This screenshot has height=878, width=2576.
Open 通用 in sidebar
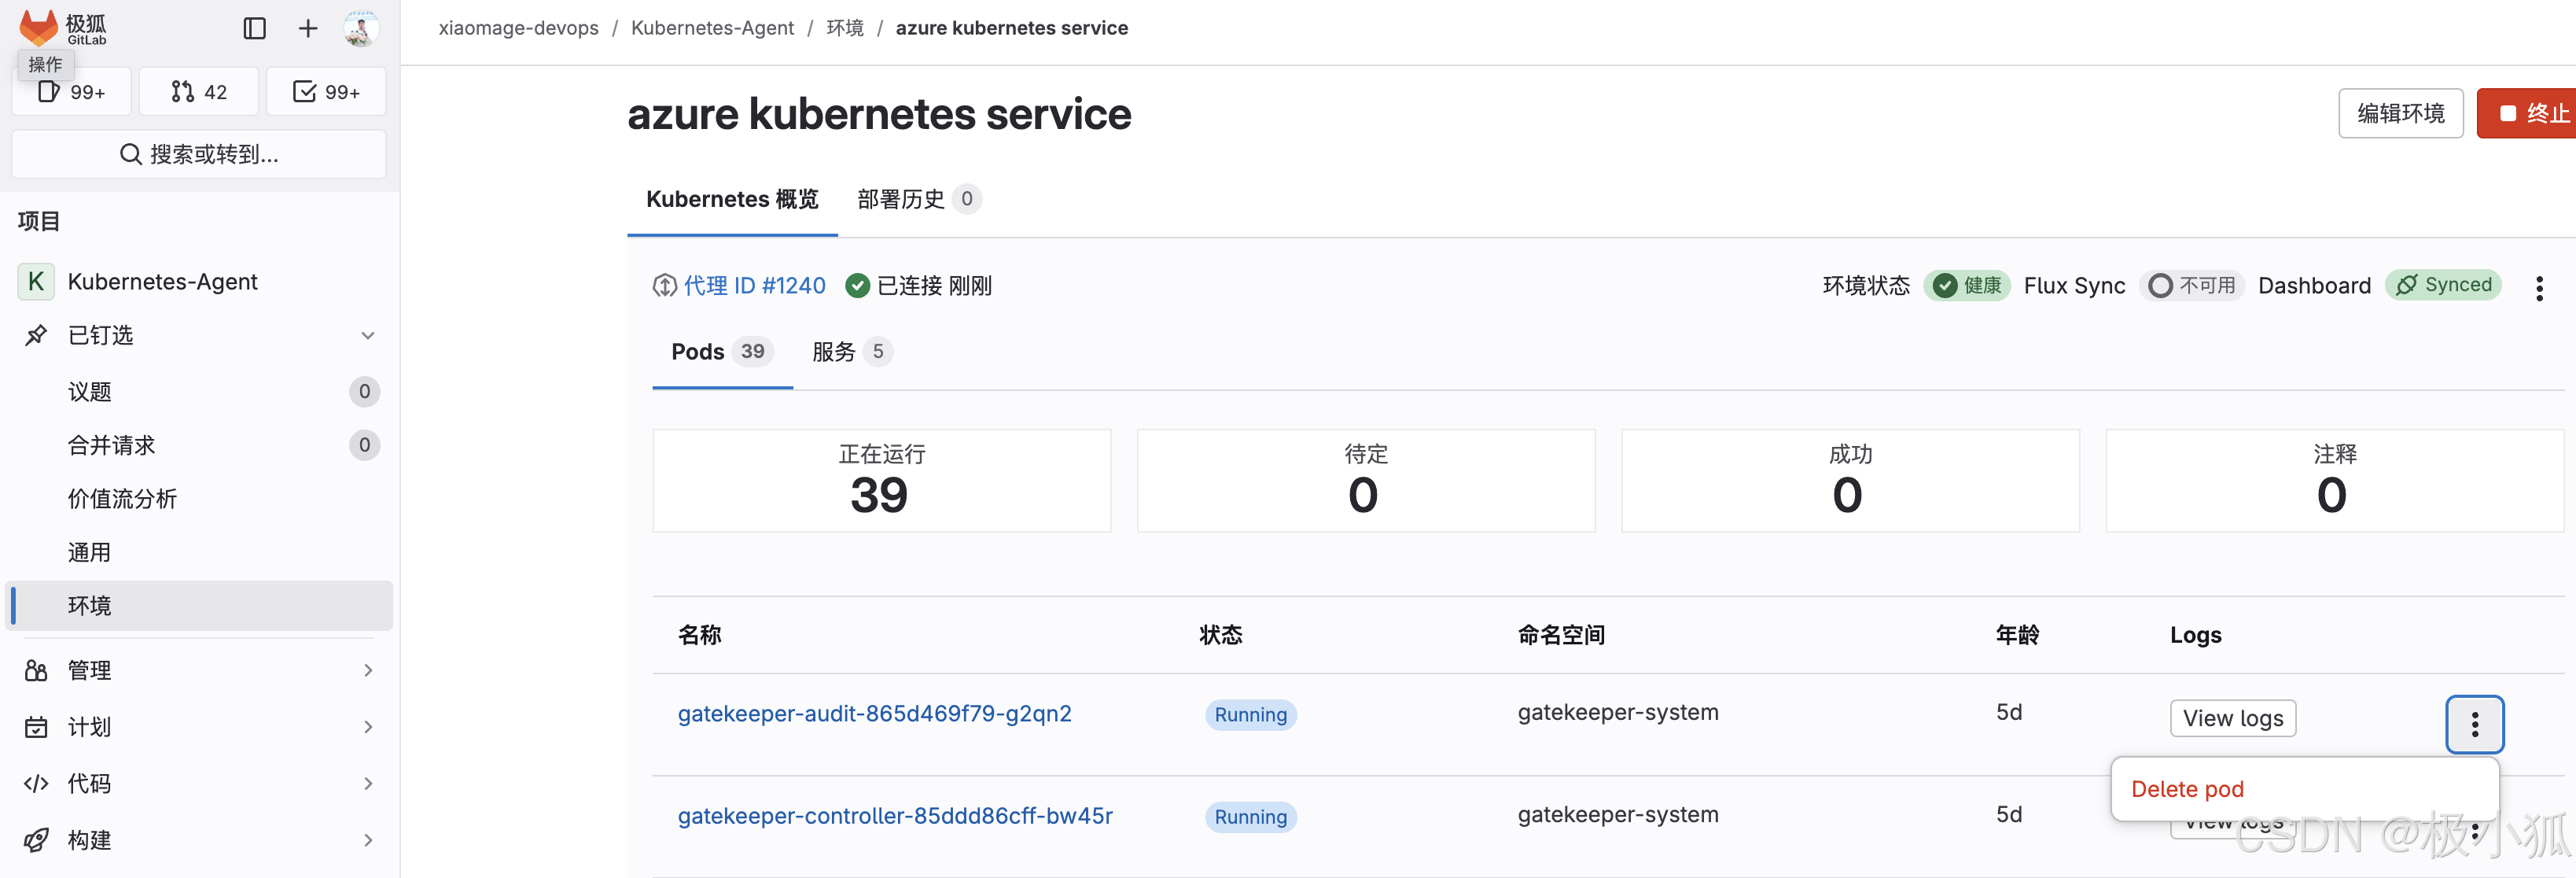tap(199, 552)
